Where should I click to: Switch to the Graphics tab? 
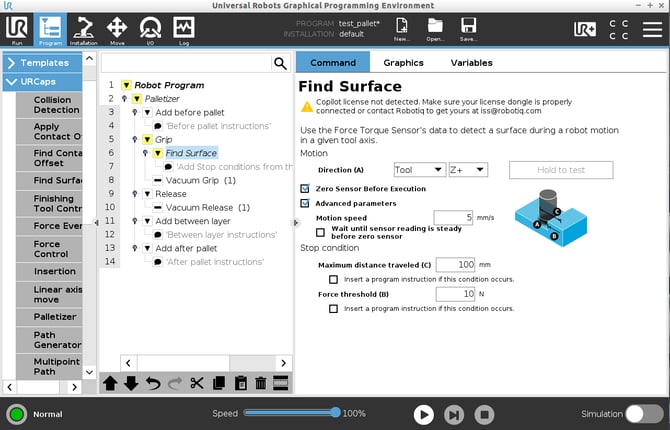tap(403, 62)
